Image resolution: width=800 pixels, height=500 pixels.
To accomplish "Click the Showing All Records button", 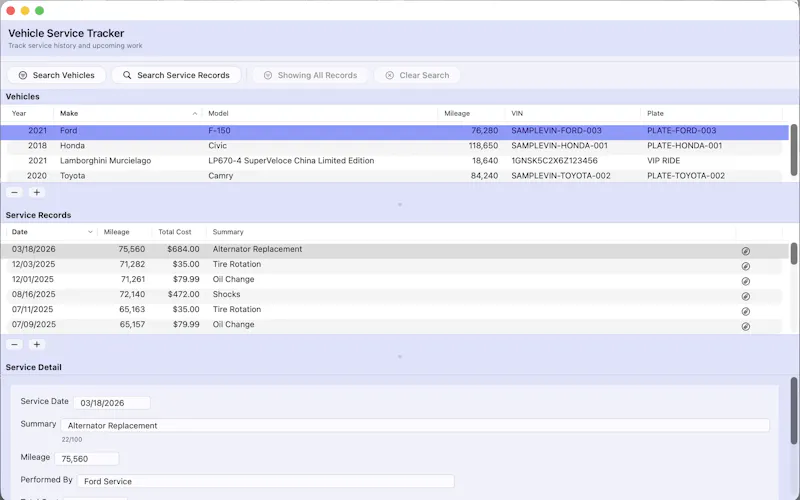I will [310, 75].
